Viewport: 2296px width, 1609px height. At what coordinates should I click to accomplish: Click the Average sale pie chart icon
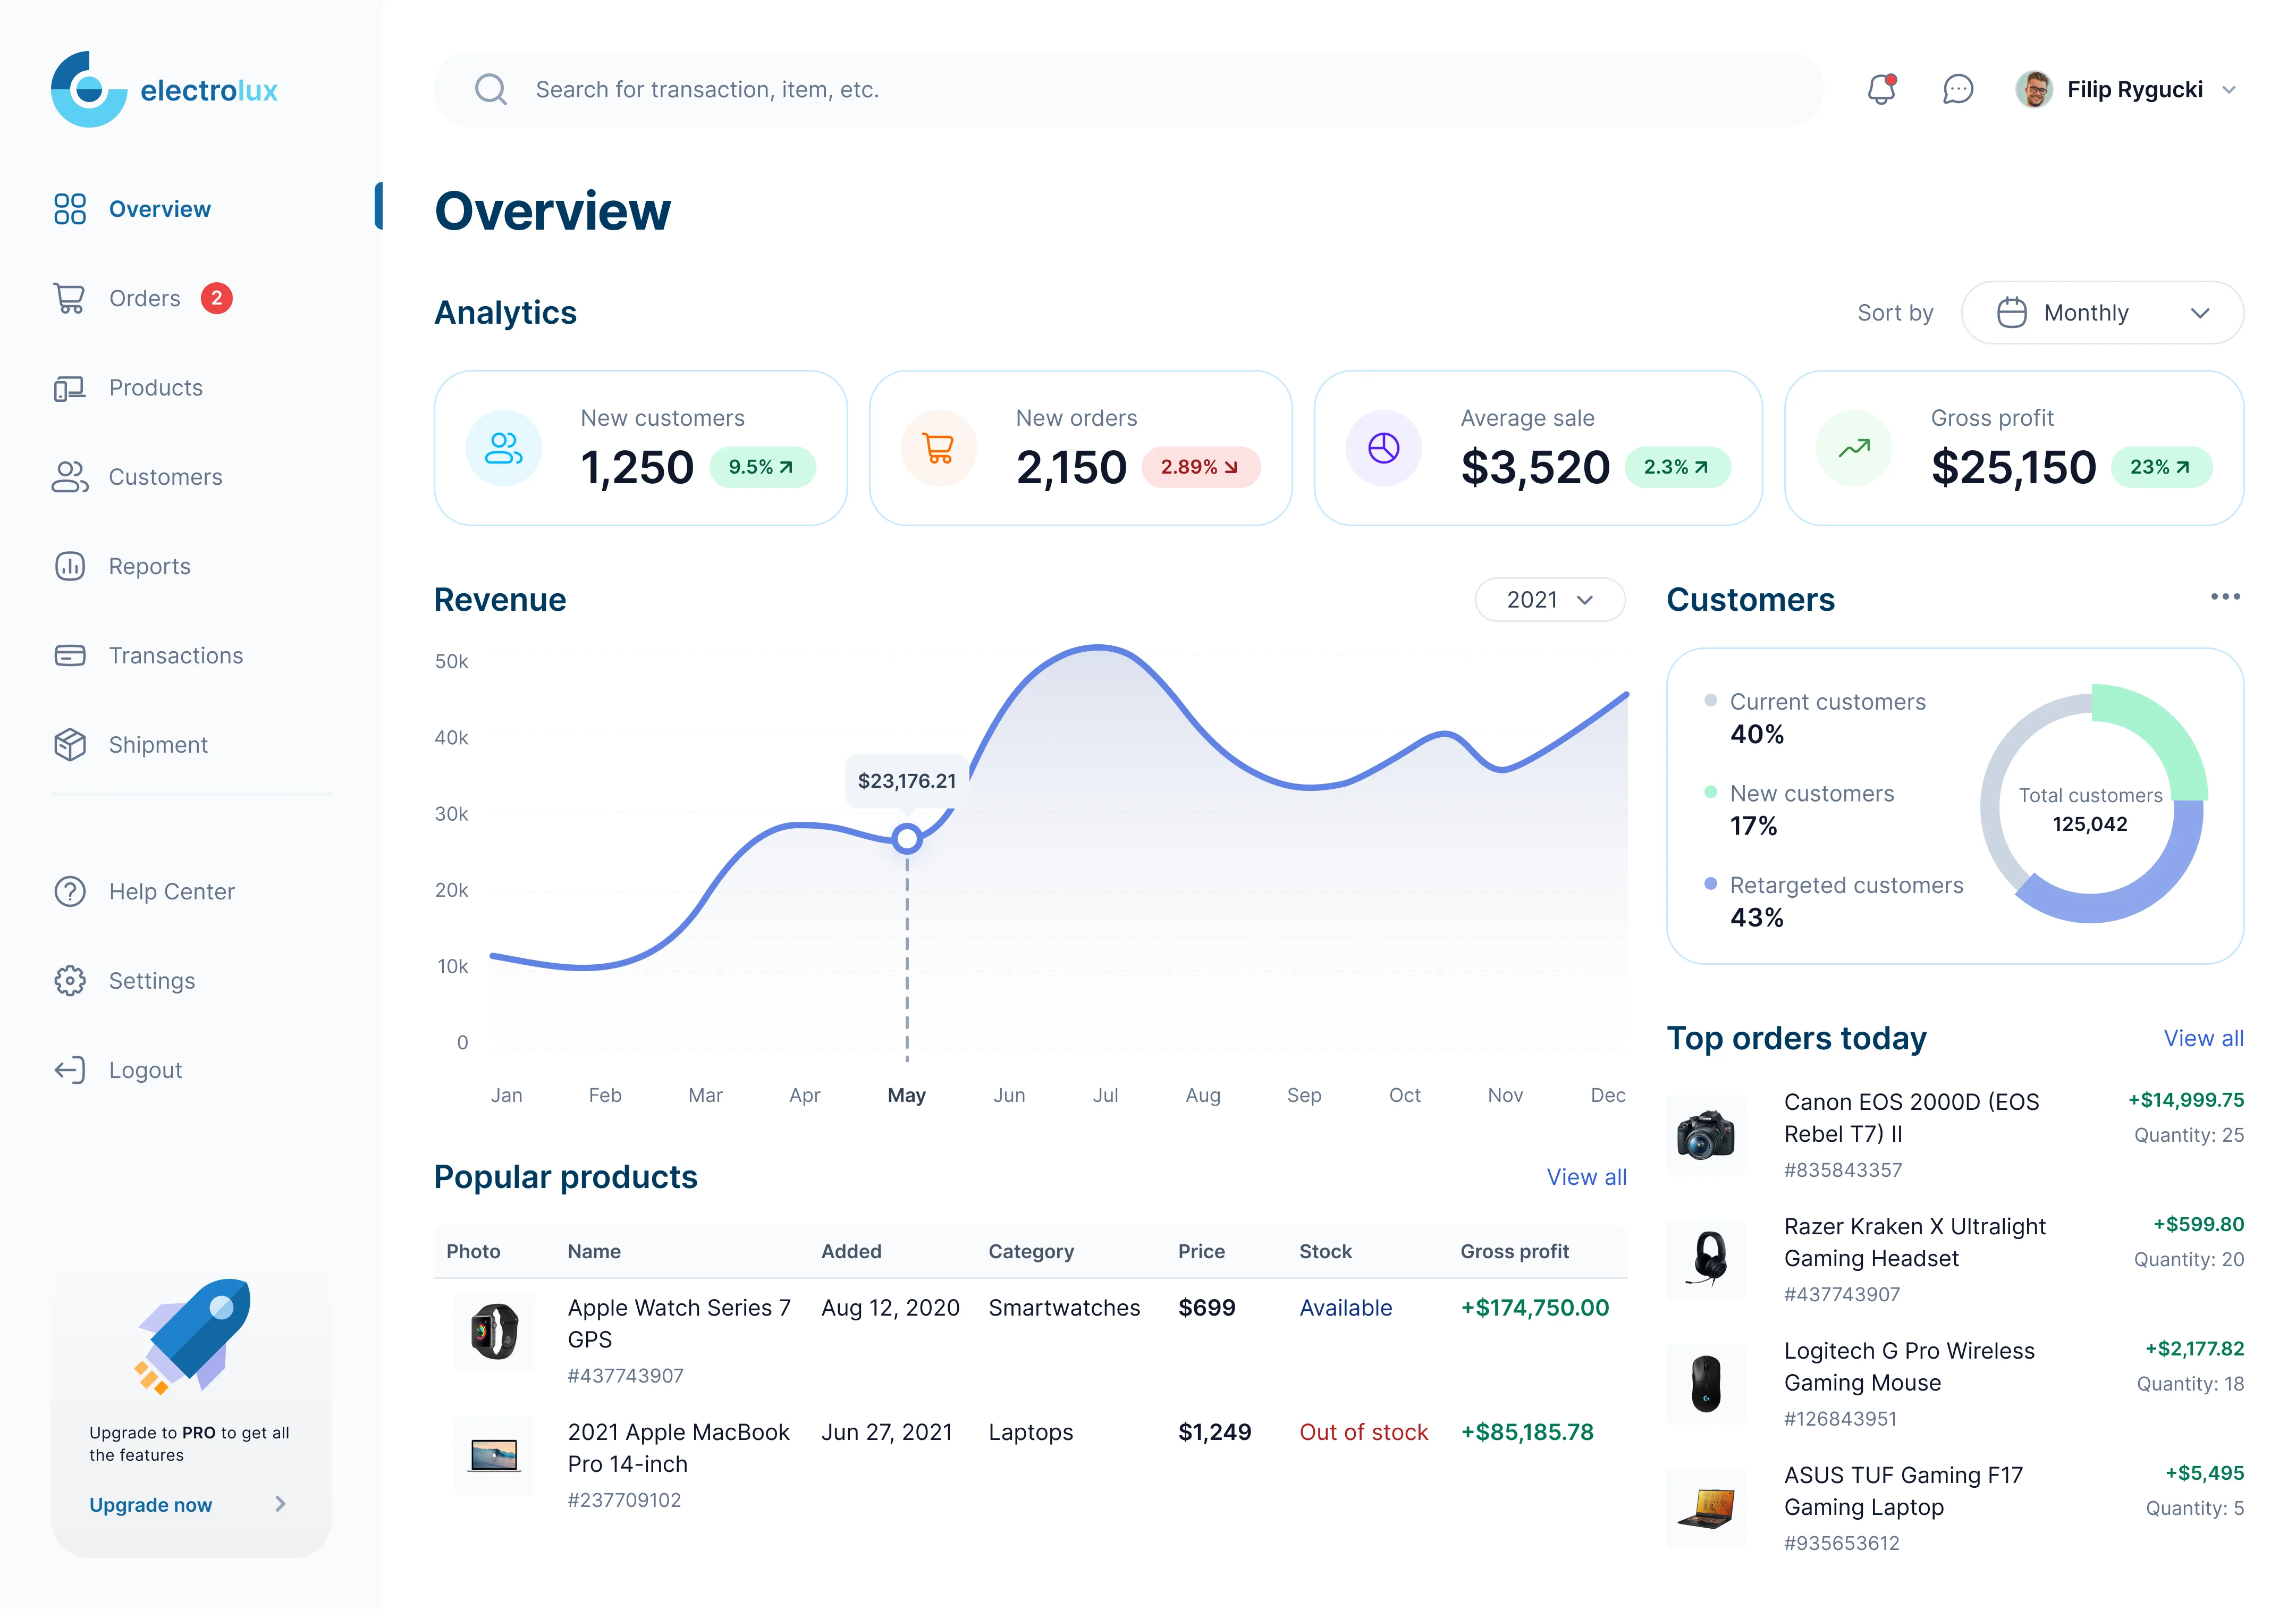tap(1383, 448)
